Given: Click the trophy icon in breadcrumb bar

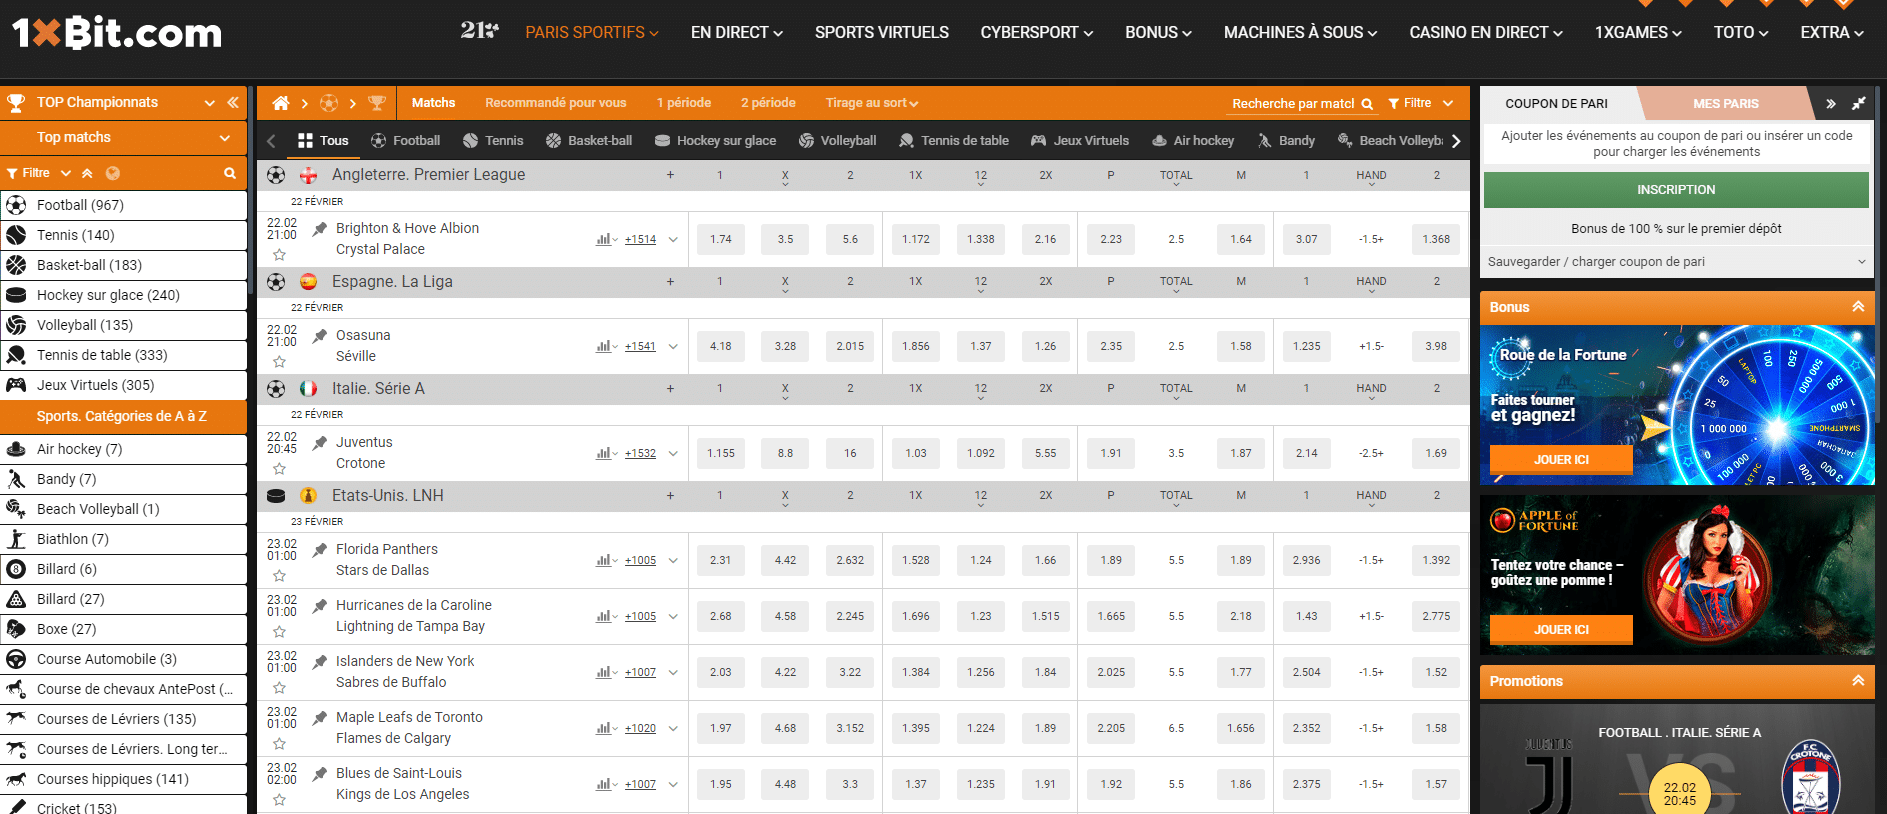Looking at the screenshot, I should [x=377, y=103].
